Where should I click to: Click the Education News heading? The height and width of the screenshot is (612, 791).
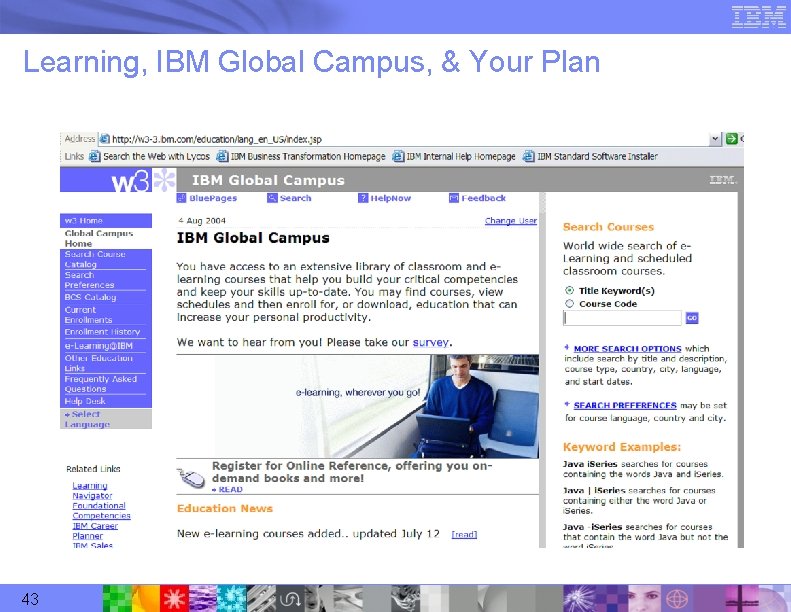[225, 509]
